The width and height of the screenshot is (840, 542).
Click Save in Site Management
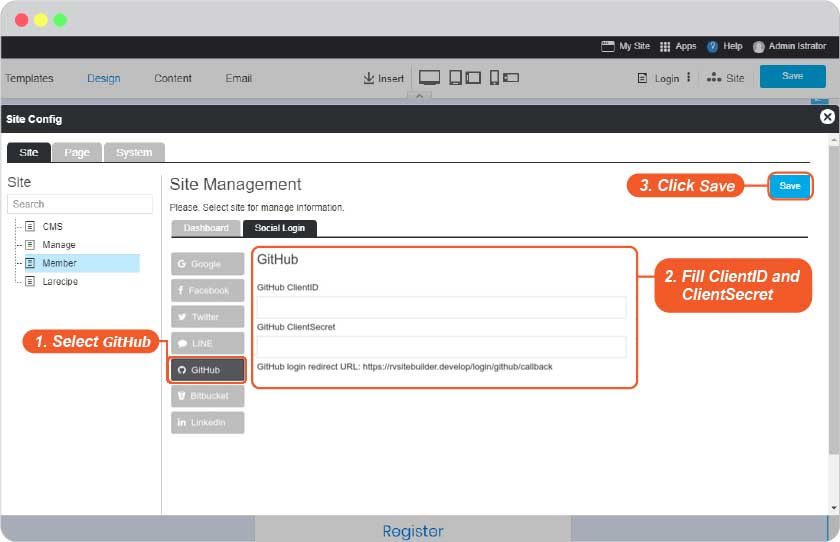[x=790, y=186]
